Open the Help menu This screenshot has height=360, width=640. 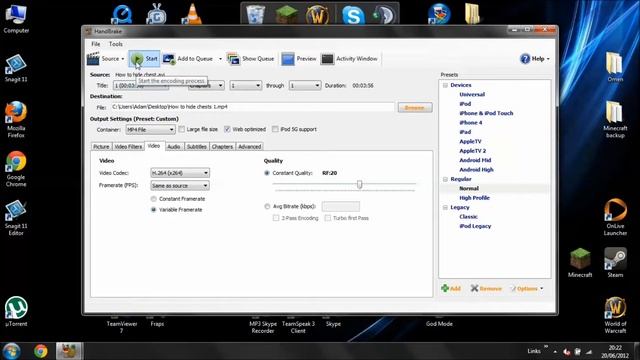click(535, 59)
